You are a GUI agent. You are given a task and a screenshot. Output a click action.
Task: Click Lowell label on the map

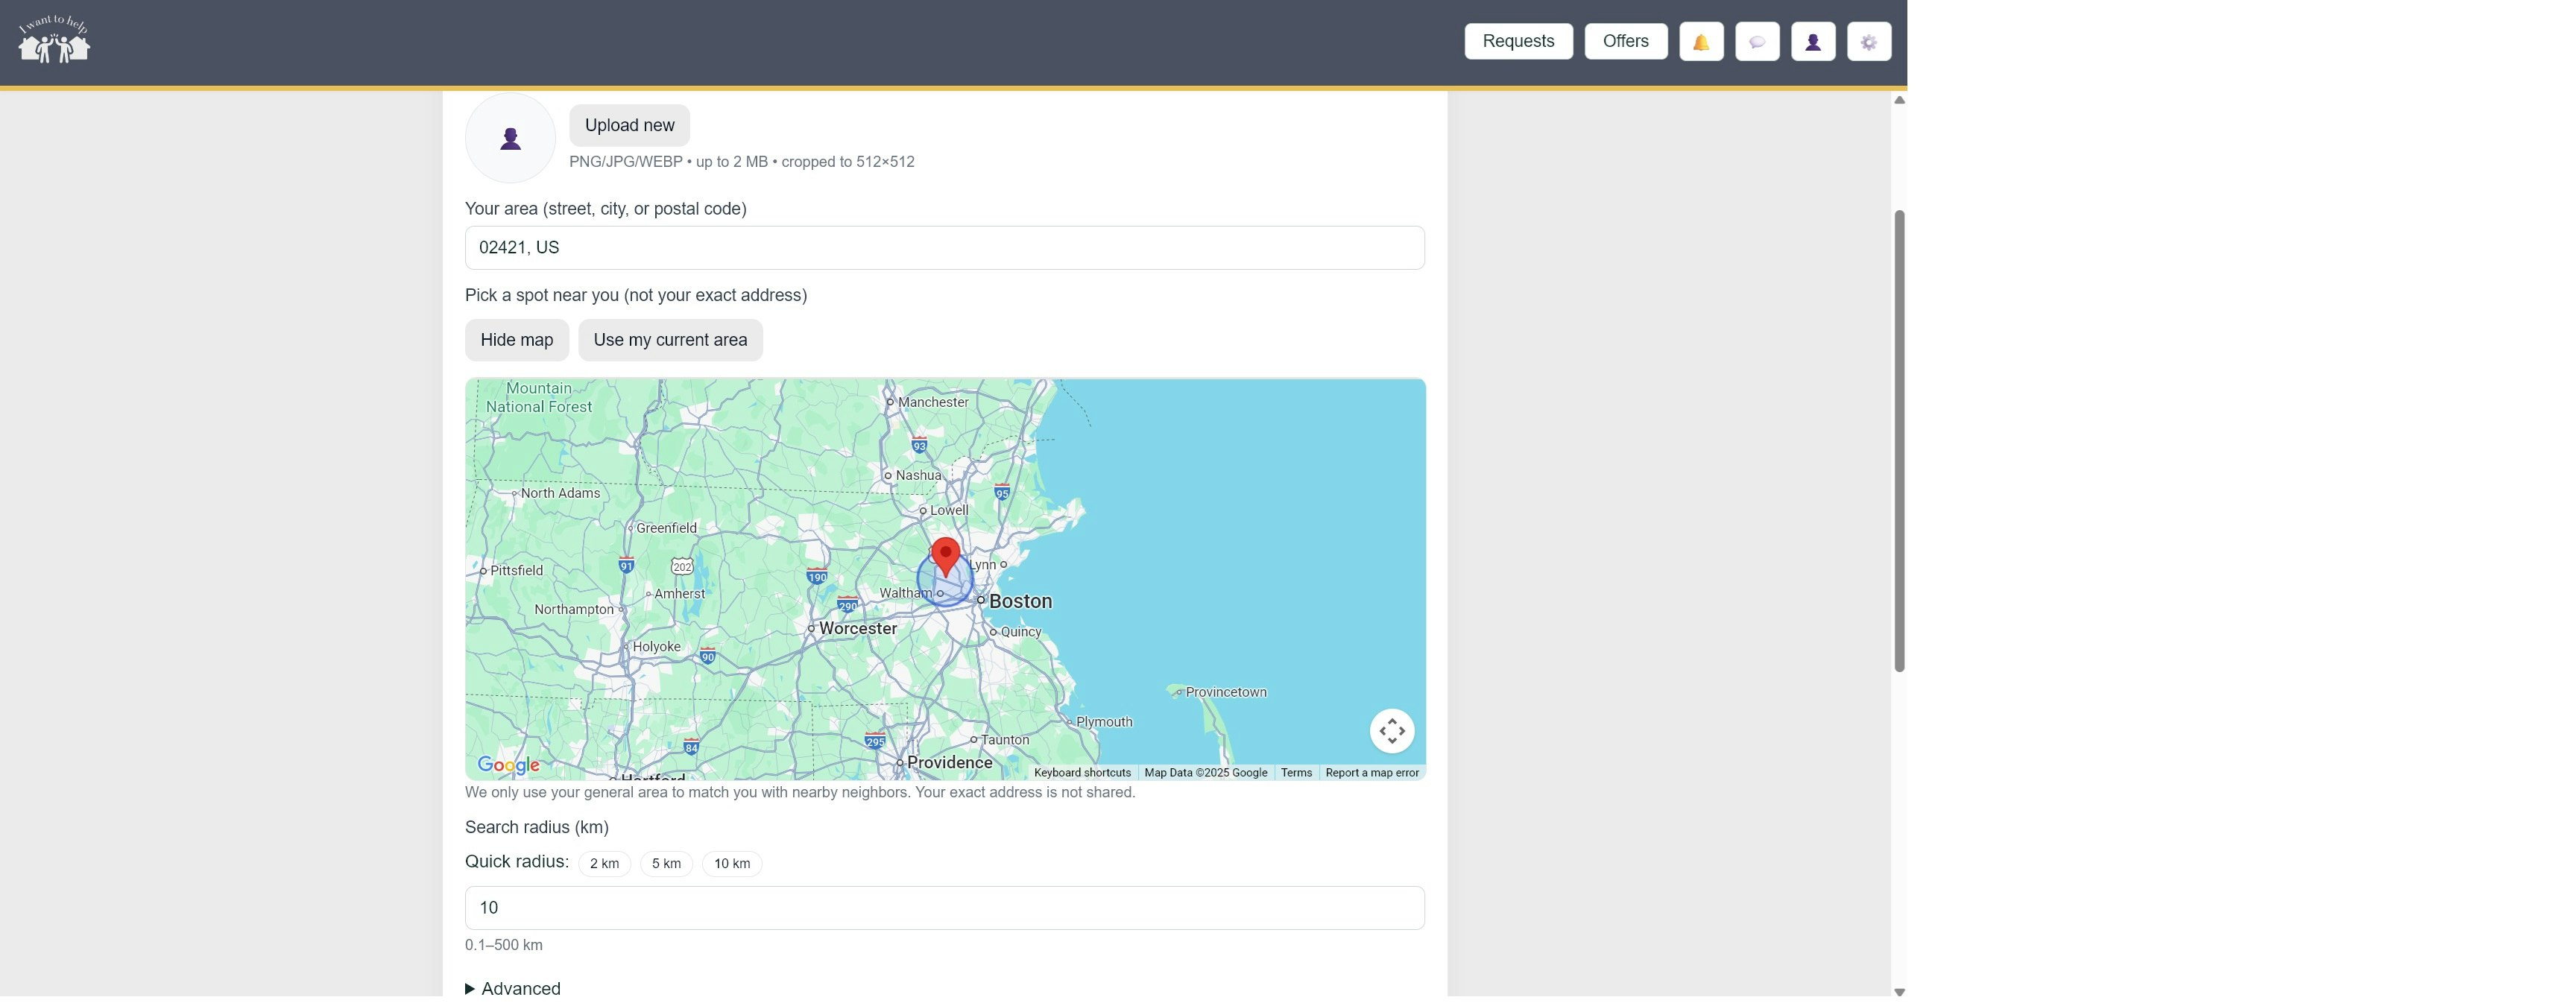coord(949,511)
